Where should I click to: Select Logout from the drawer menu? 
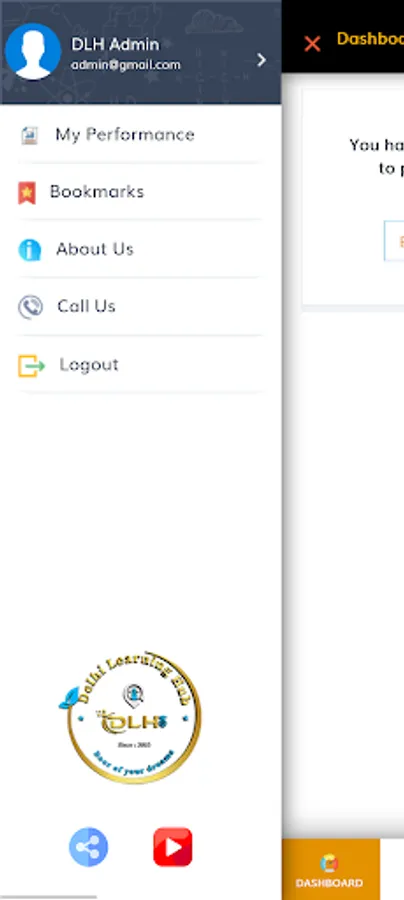click(x=141, y=364)
